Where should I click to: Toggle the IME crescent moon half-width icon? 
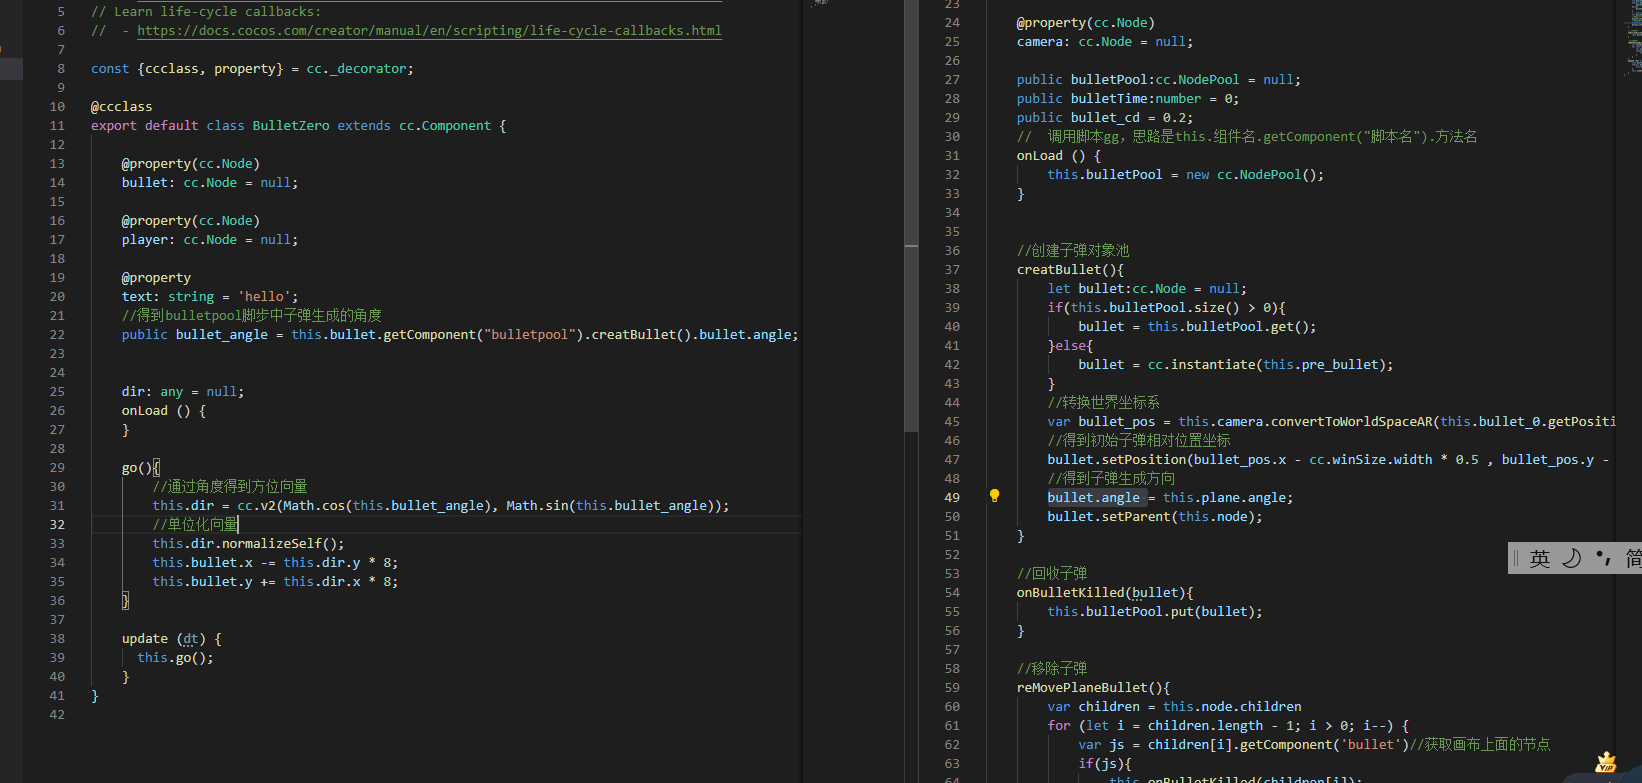[x=1572, y=558]
